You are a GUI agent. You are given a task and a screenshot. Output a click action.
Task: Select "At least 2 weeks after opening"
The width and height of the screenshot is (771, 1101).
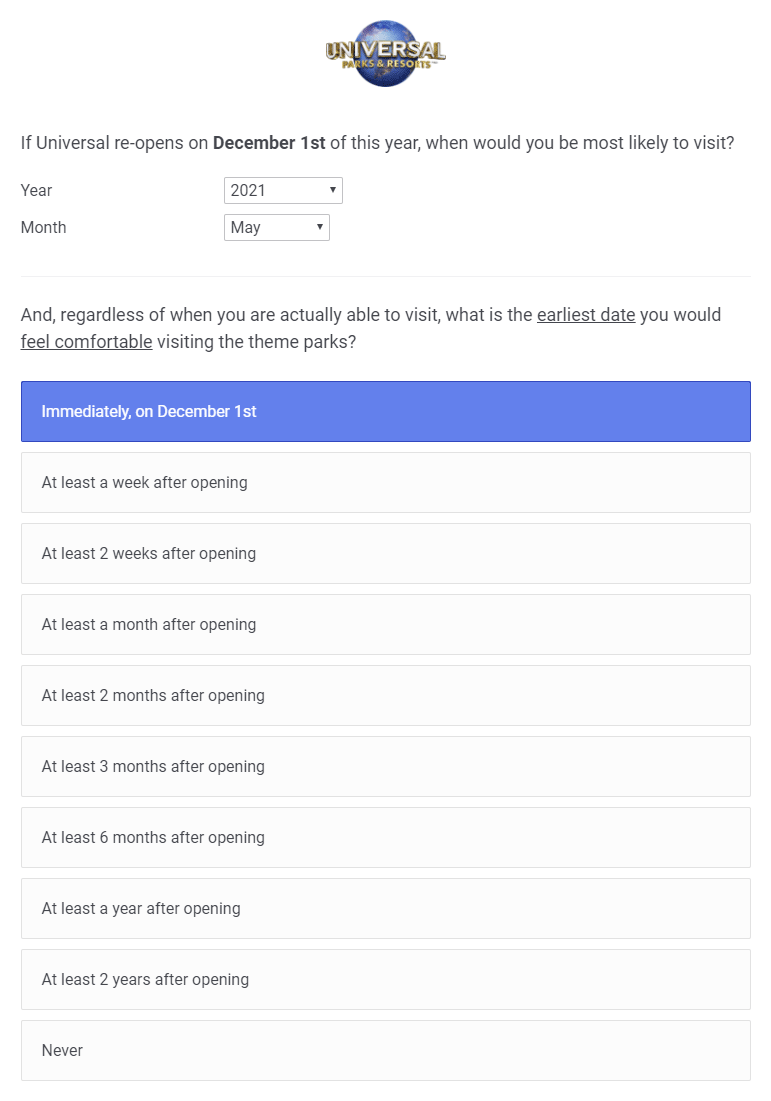[x=385, y=553]
